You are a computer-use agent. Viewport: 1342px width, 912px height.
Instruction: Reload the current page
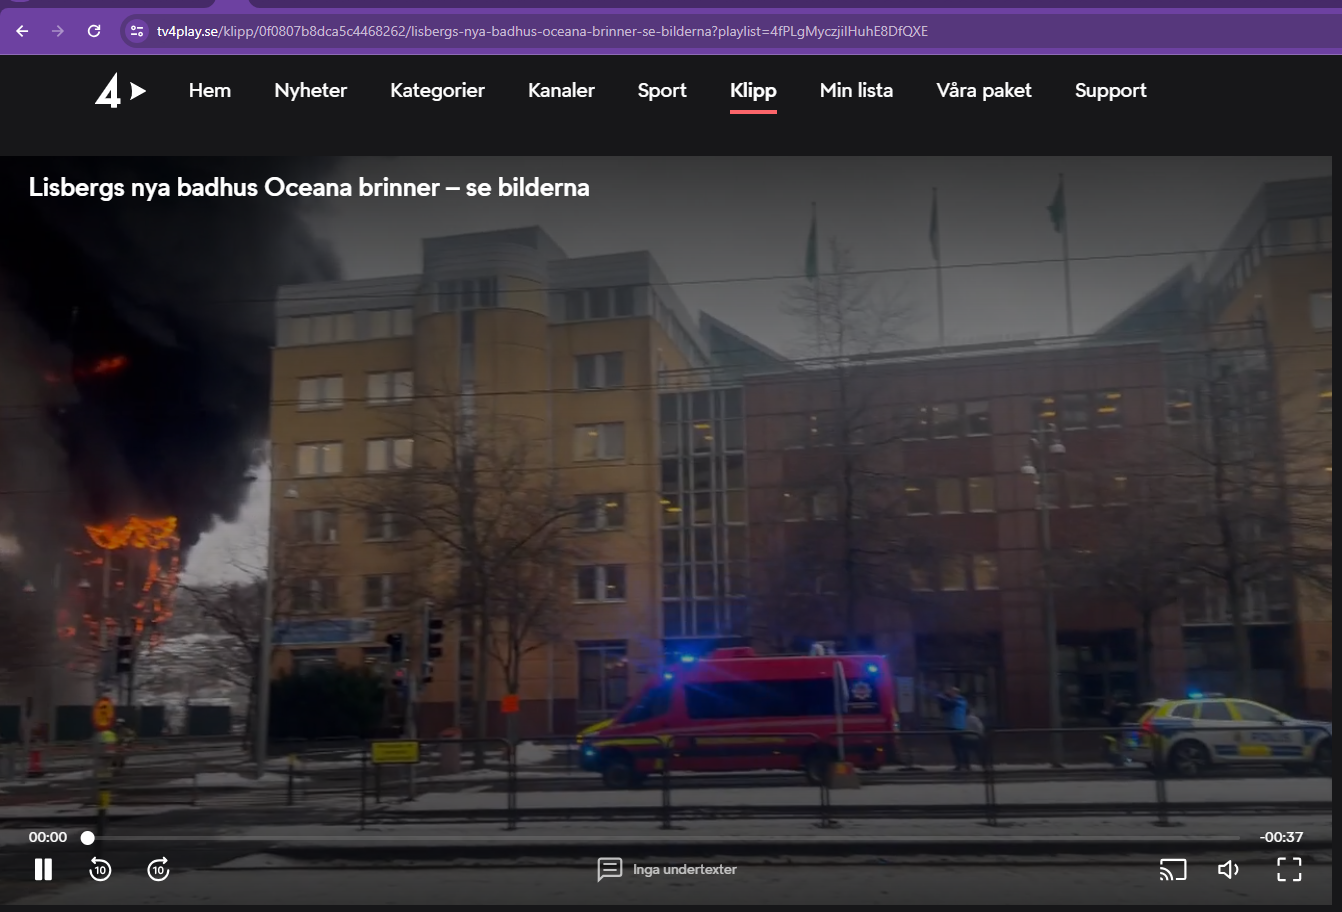coord(94,31)
